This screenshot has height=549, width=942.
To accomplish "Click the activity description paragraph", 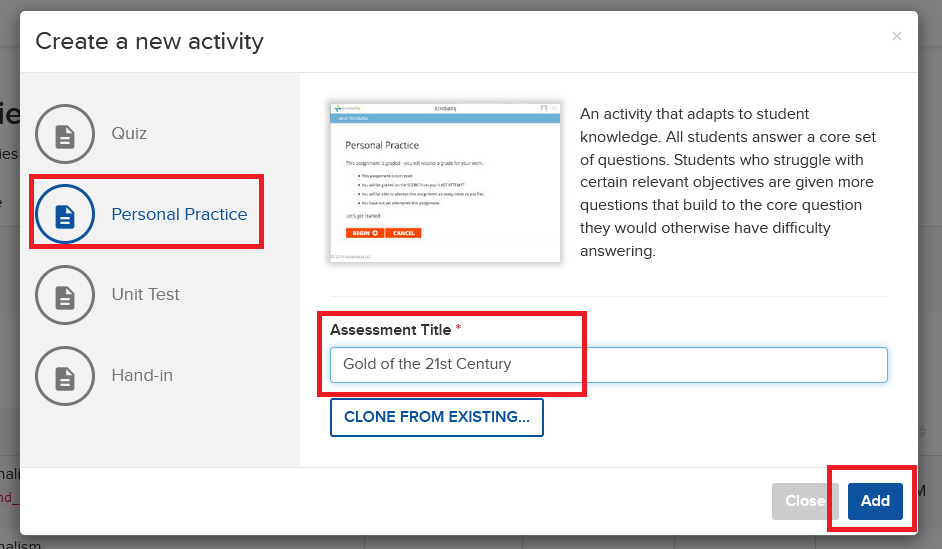I will [728, 183].
